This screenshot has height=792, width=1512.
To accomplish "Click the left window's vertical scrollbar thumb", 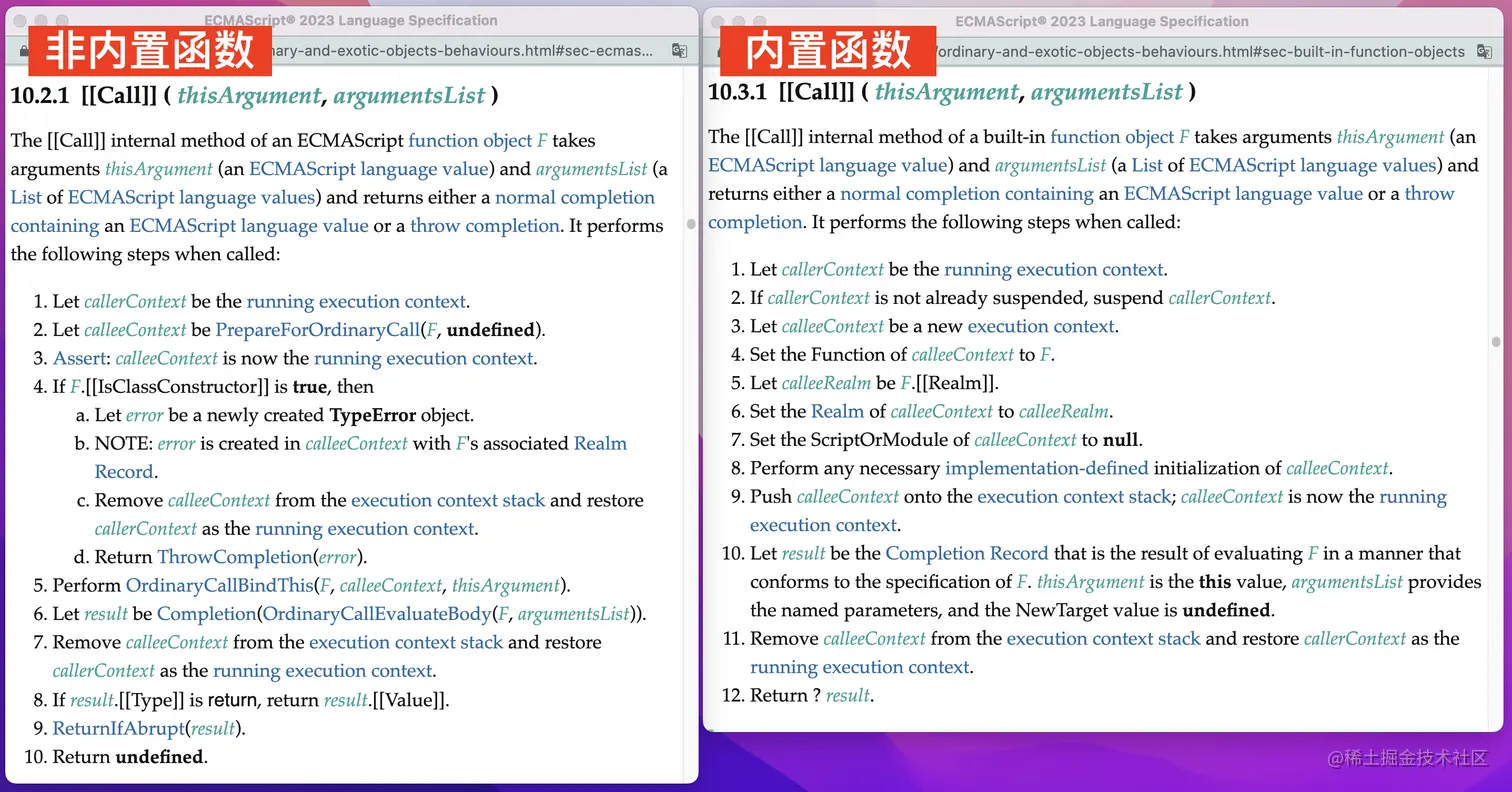I will pyautogui.click(x=691, y=224).
